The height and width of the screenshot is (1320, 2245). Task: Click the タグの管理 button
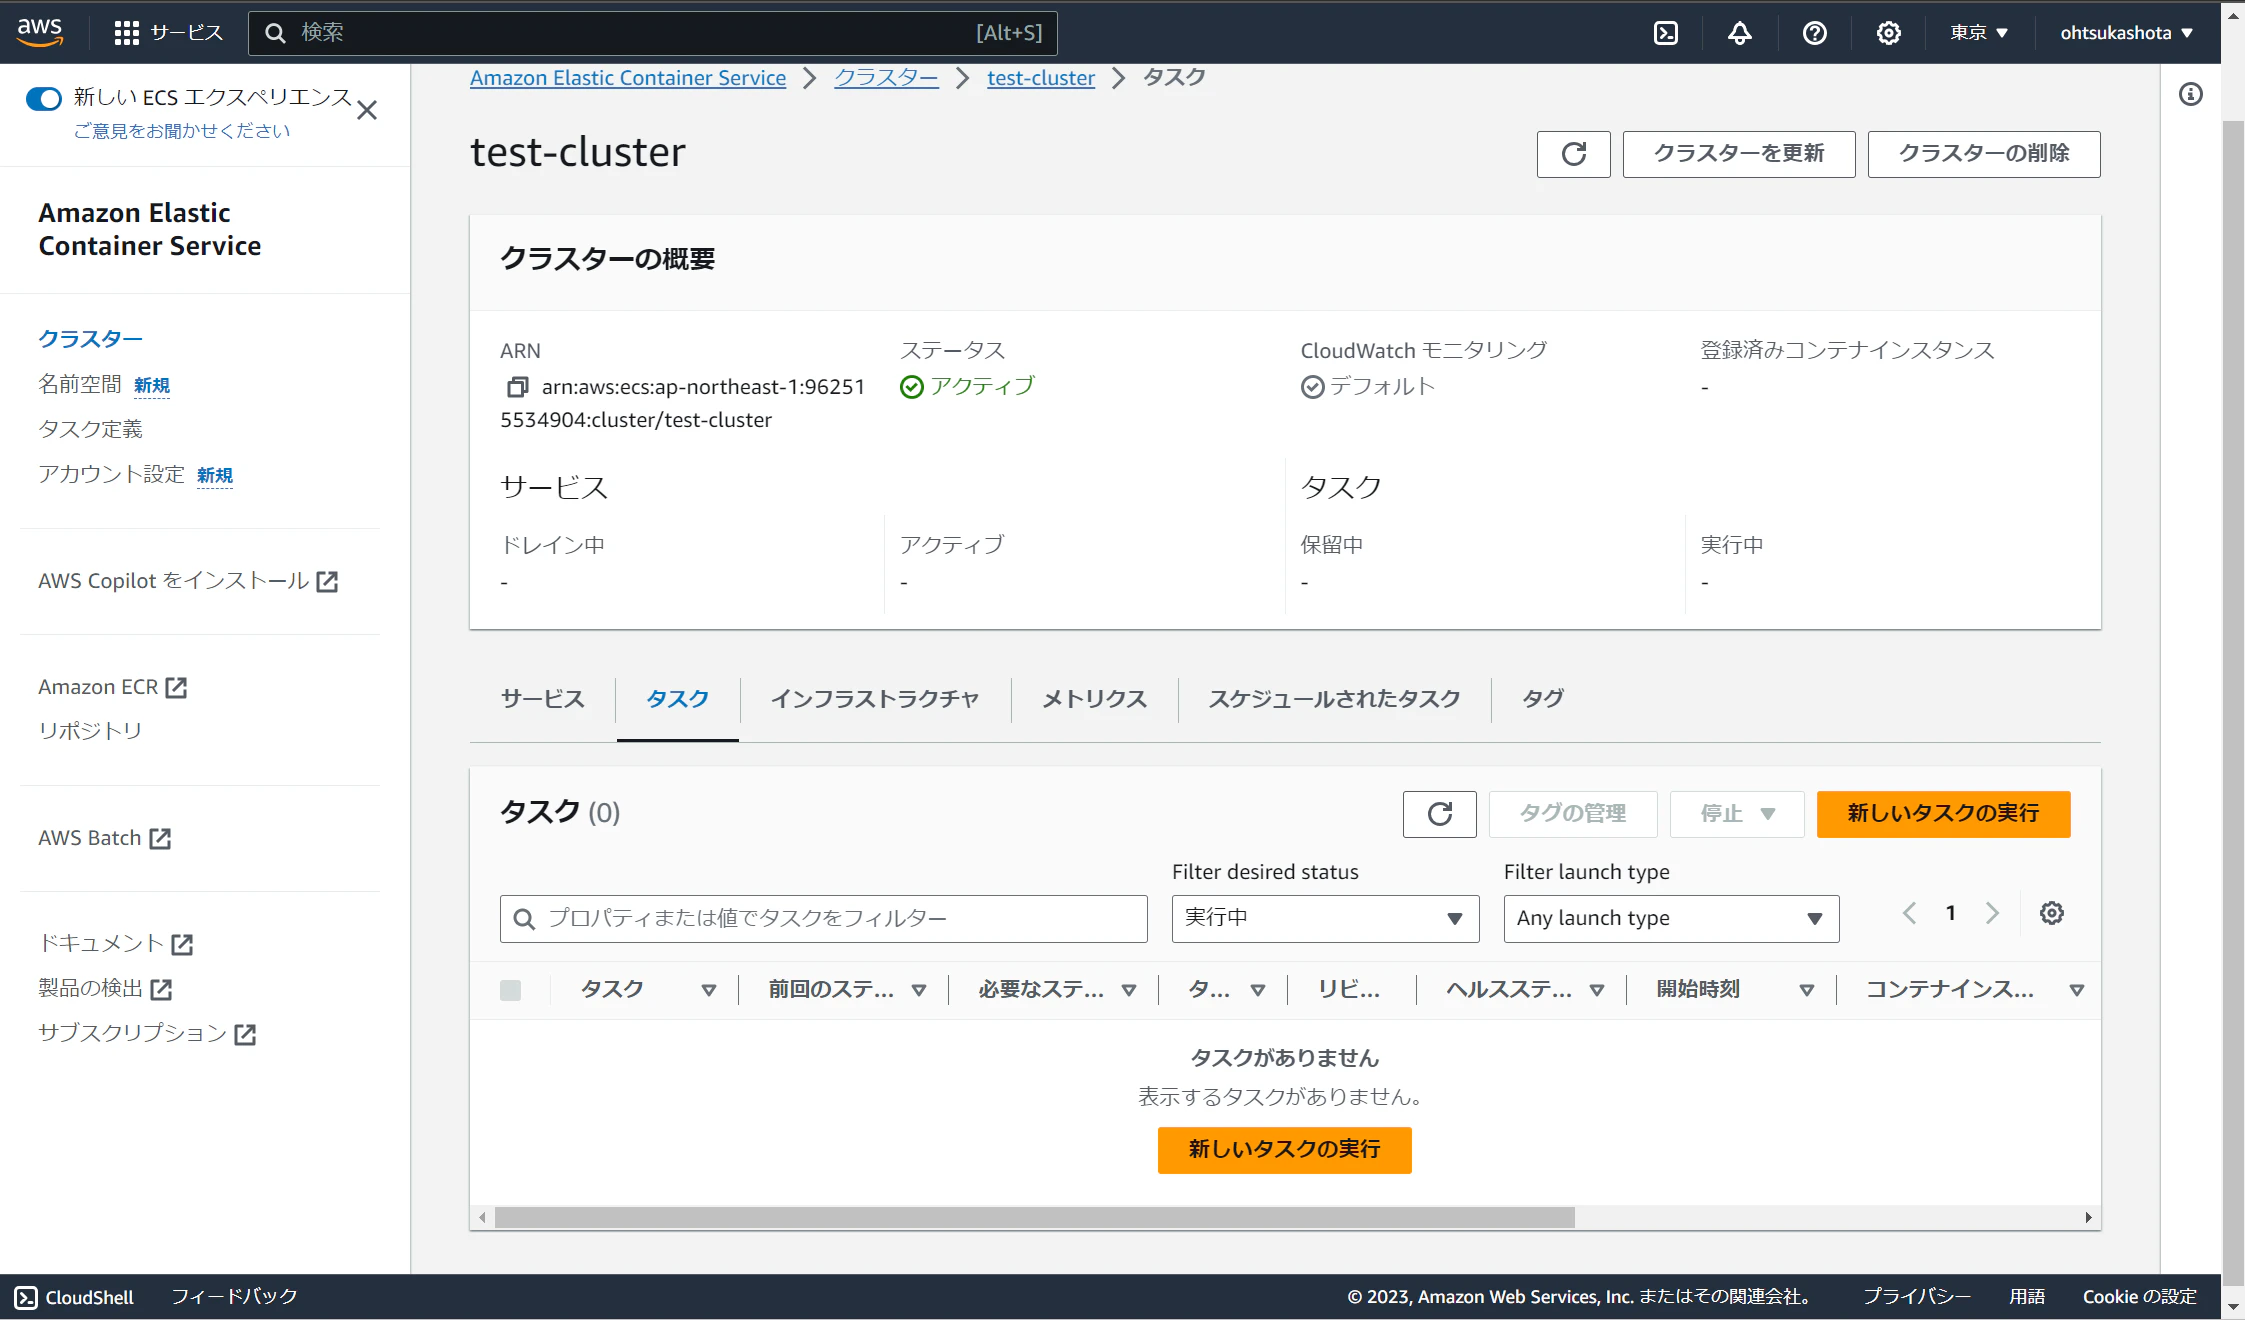click(1573, 814)
